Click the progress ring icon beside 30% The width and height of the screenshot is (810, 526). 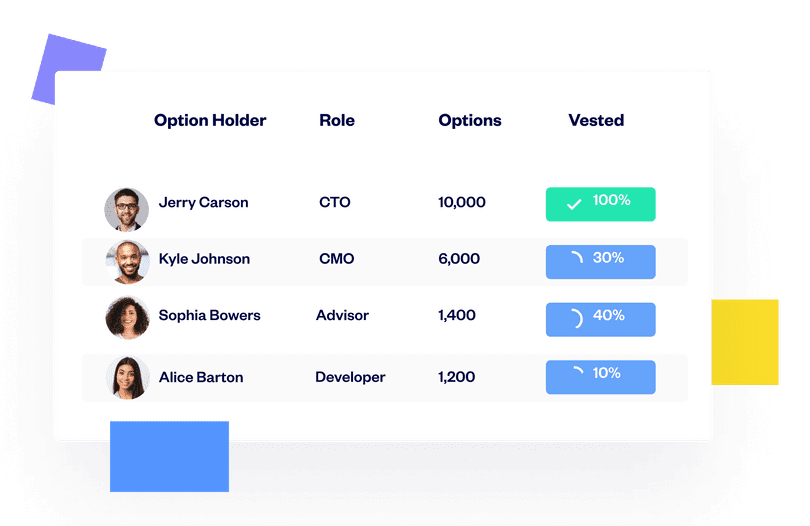[x=576, y=259]
